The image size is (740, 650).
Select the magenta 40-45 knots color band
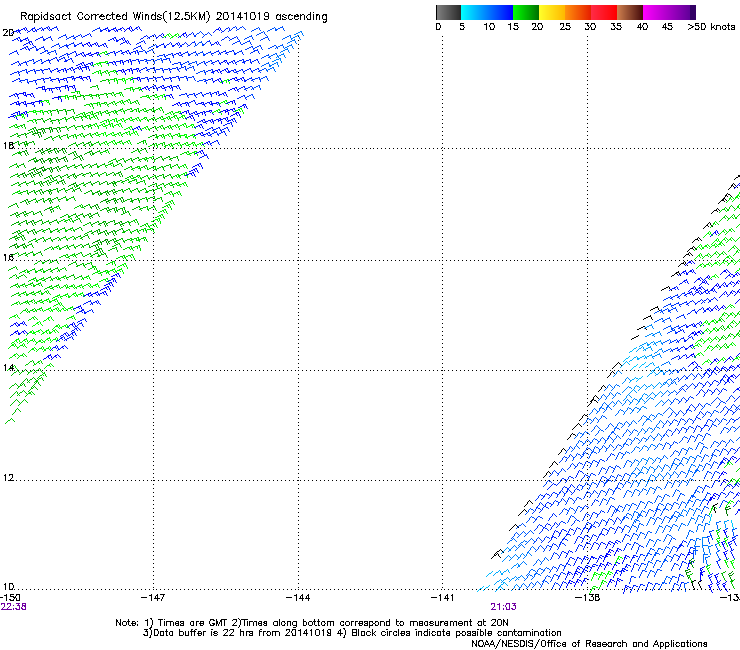[x=655, y=12]
